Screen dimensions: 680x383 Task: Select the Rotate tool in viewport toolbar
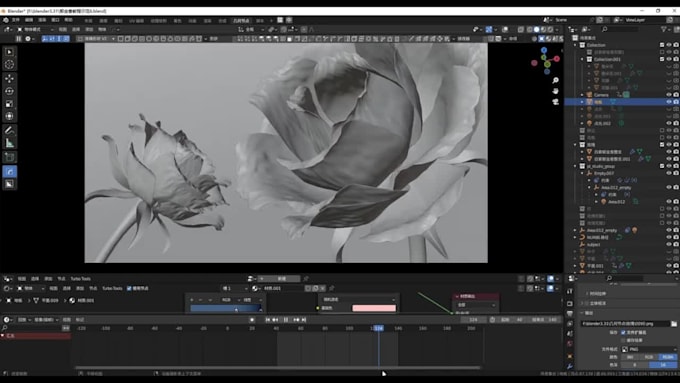[9, 91]
